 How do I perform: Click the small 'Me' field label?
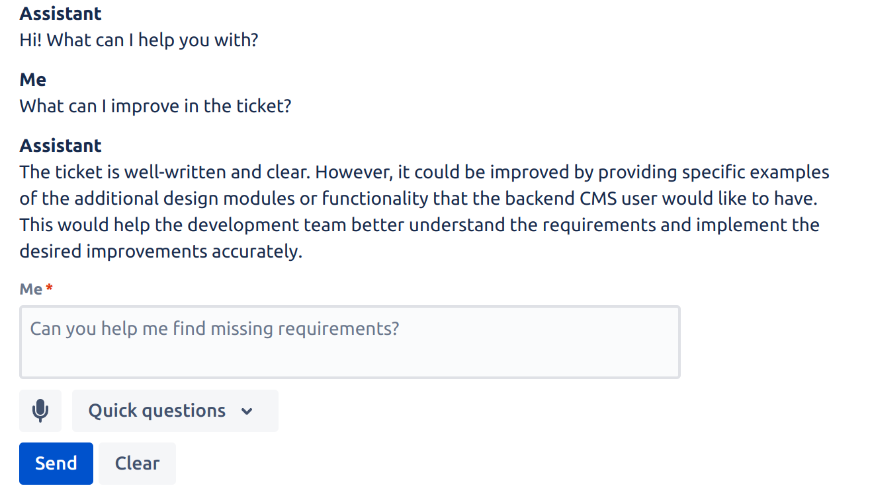point(31,289)
